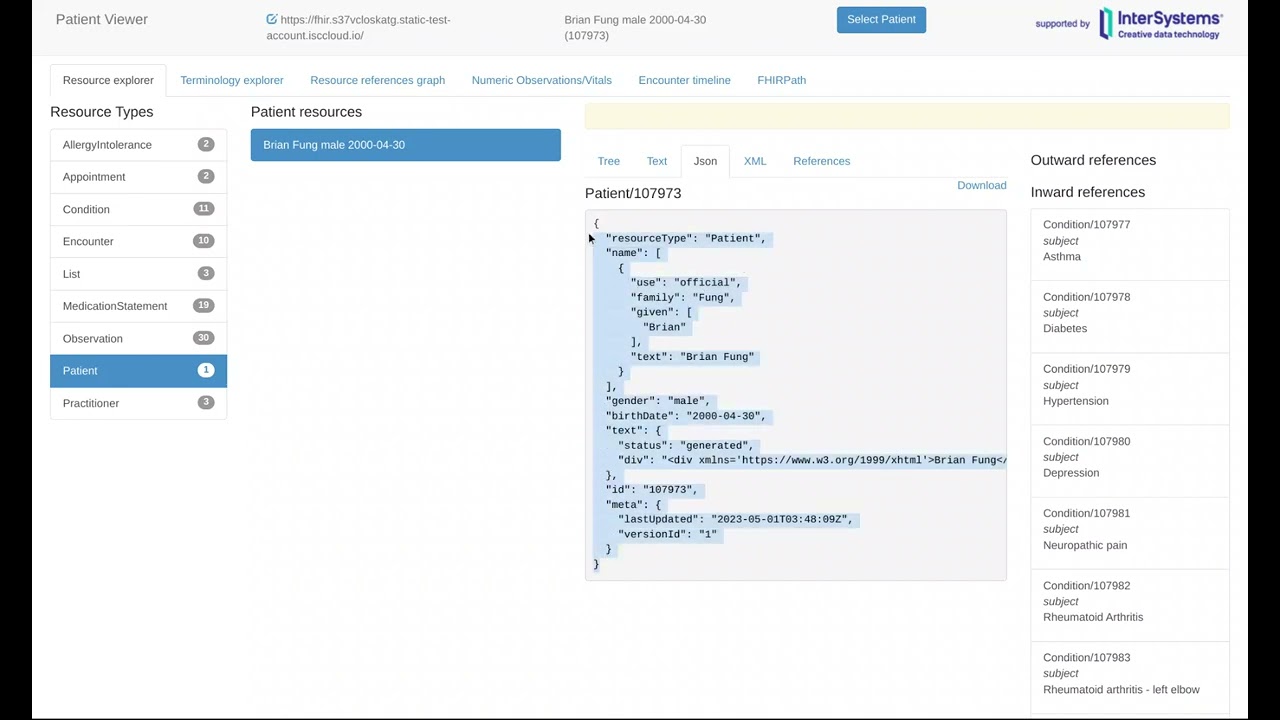Viewport: 1280px width, 720px height.
Task: Click the "birthDate": "2000-04-30" JSON line
Action: (685, 416)
